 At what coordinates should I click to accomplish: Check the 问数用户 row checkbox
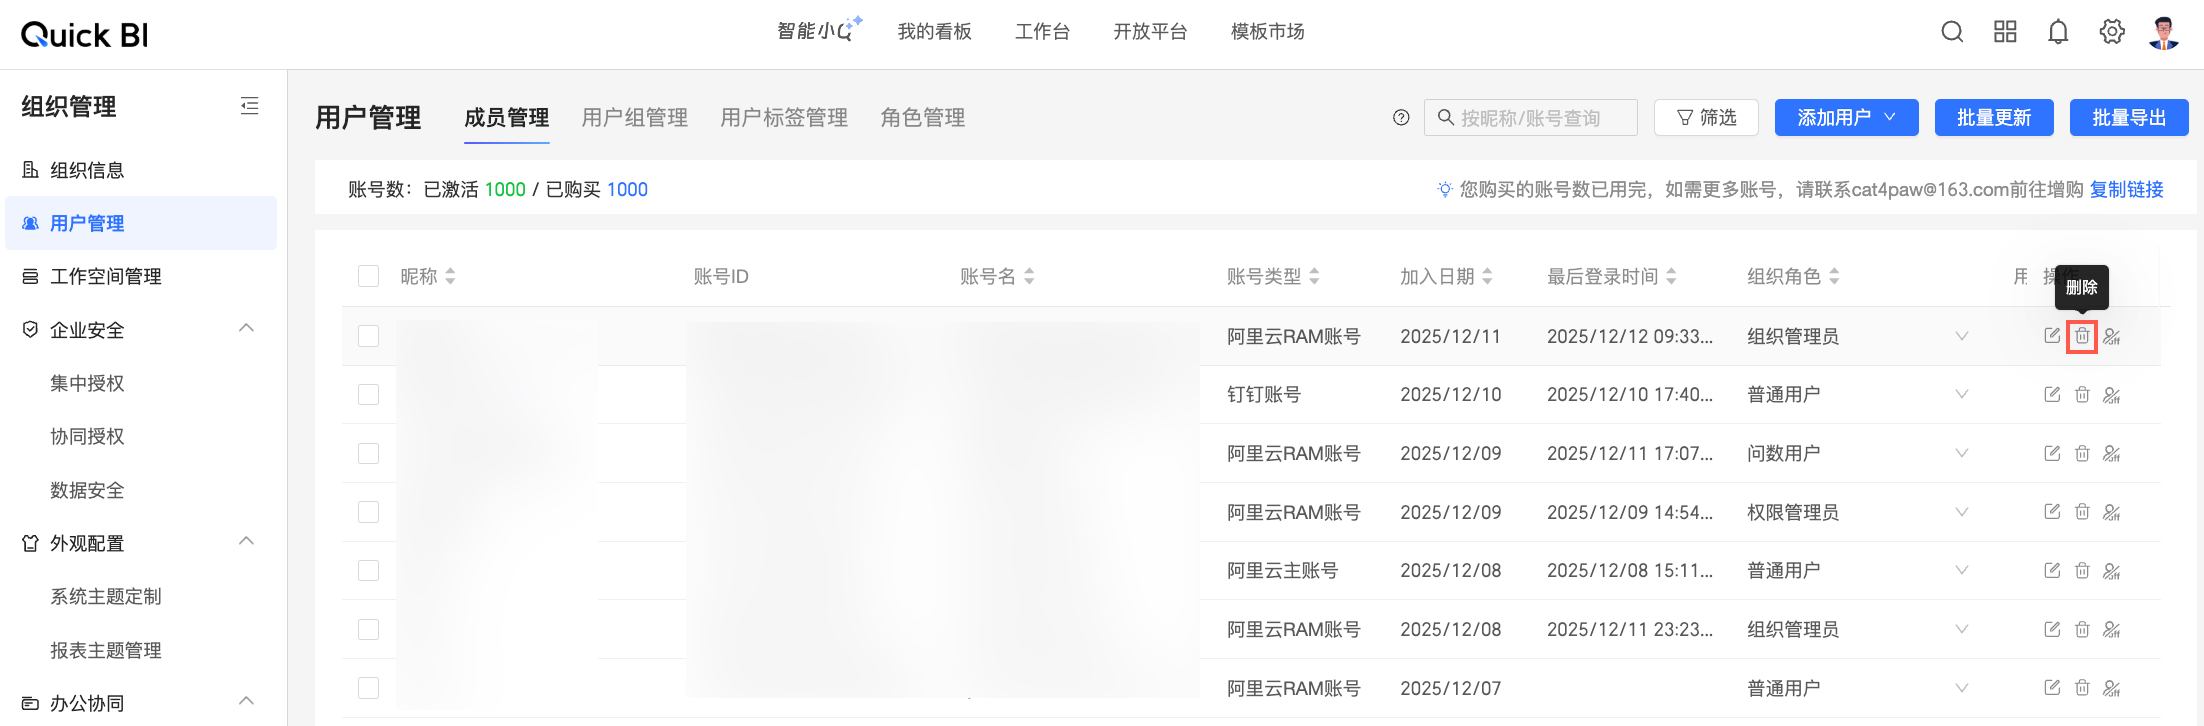369,453
